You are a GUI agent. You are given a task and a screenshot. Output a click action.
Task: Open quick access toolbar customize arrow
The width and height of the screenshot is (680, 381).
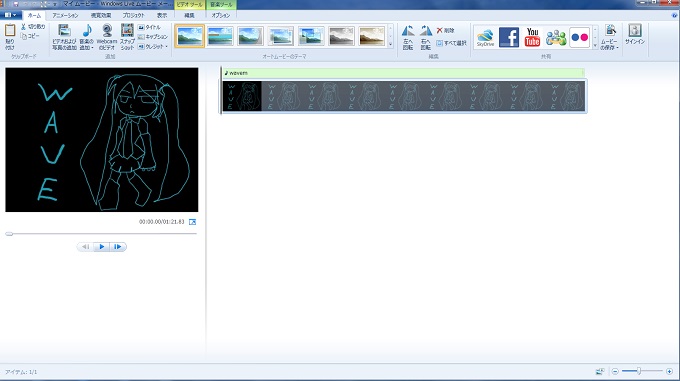[x=55, y=4]
